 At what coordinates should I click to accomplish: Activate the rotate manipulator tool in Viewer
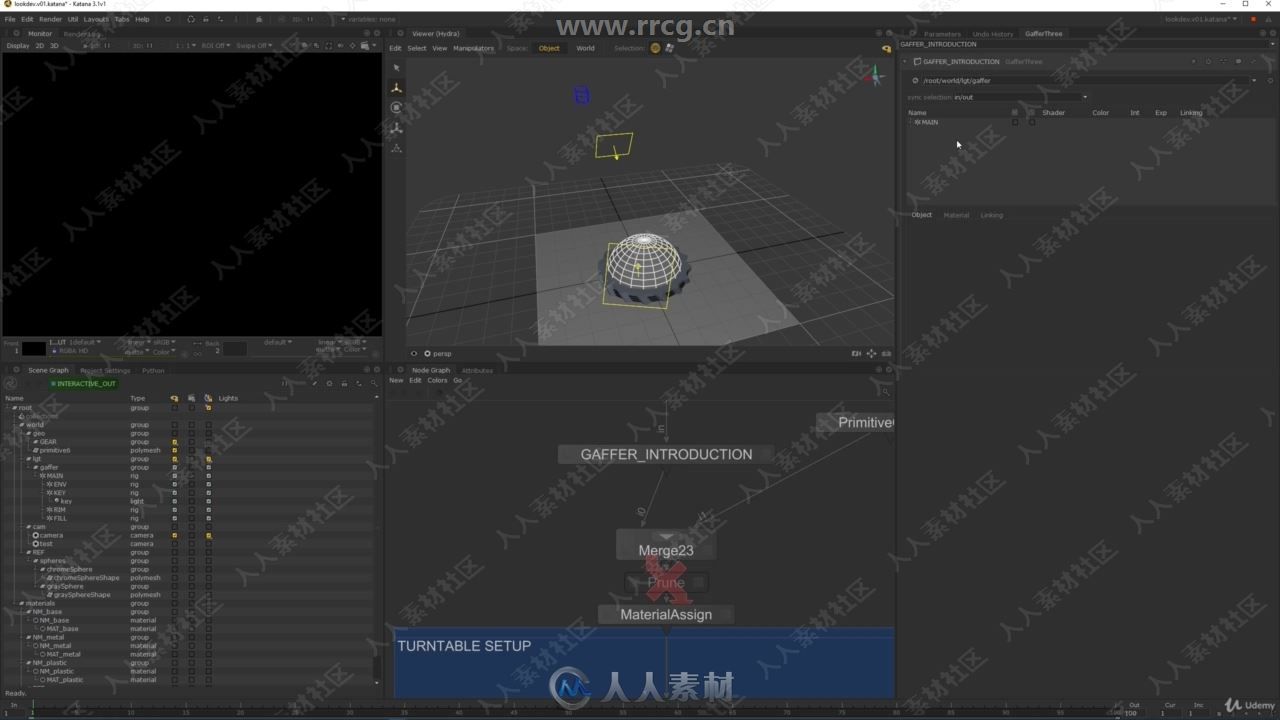(x=396, y=108)
